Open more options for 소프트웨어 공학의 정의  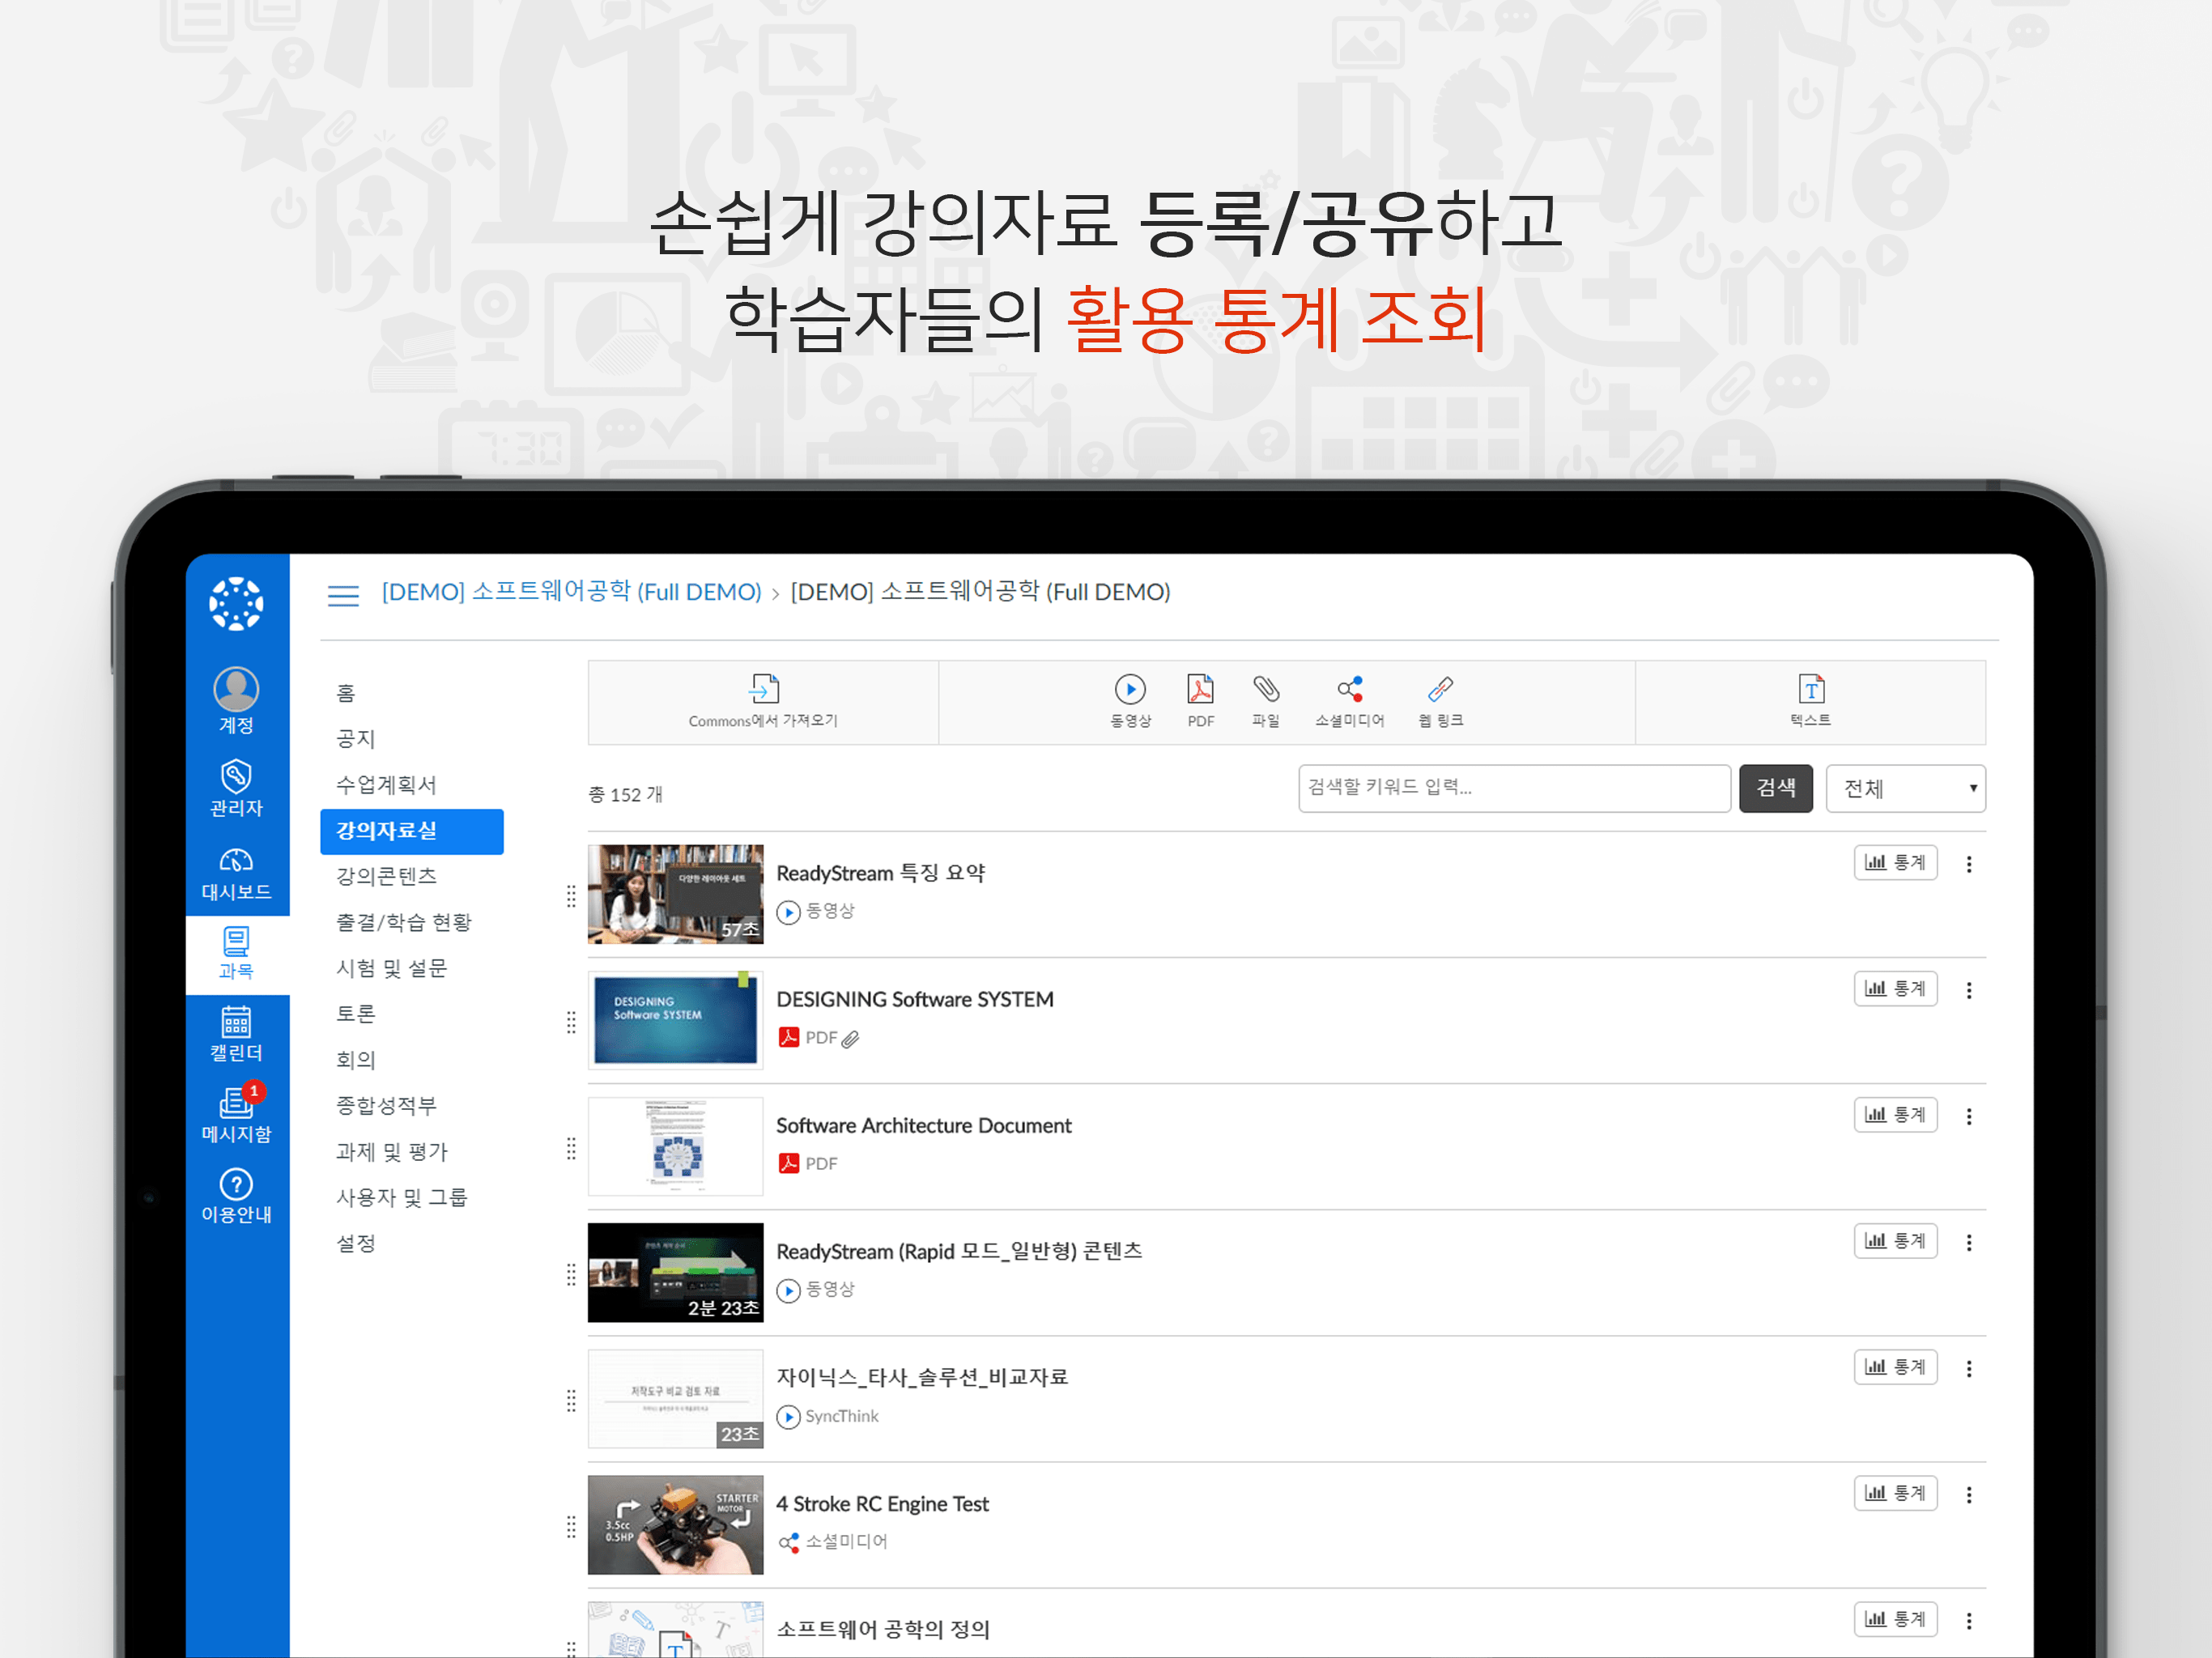[x=1969, y=1620]
